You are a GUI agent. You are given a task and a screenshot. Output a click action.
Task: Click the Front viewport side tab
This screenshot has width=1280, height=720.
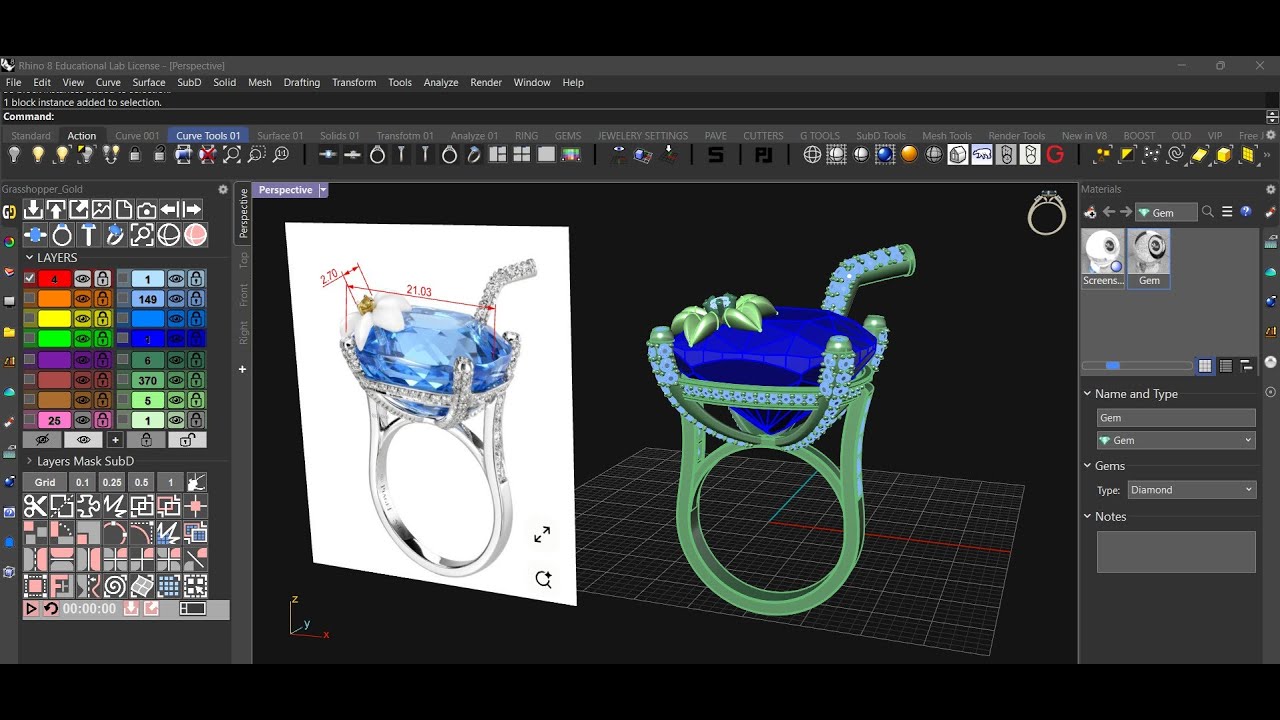pyautogui.click(x=243, y=294)
